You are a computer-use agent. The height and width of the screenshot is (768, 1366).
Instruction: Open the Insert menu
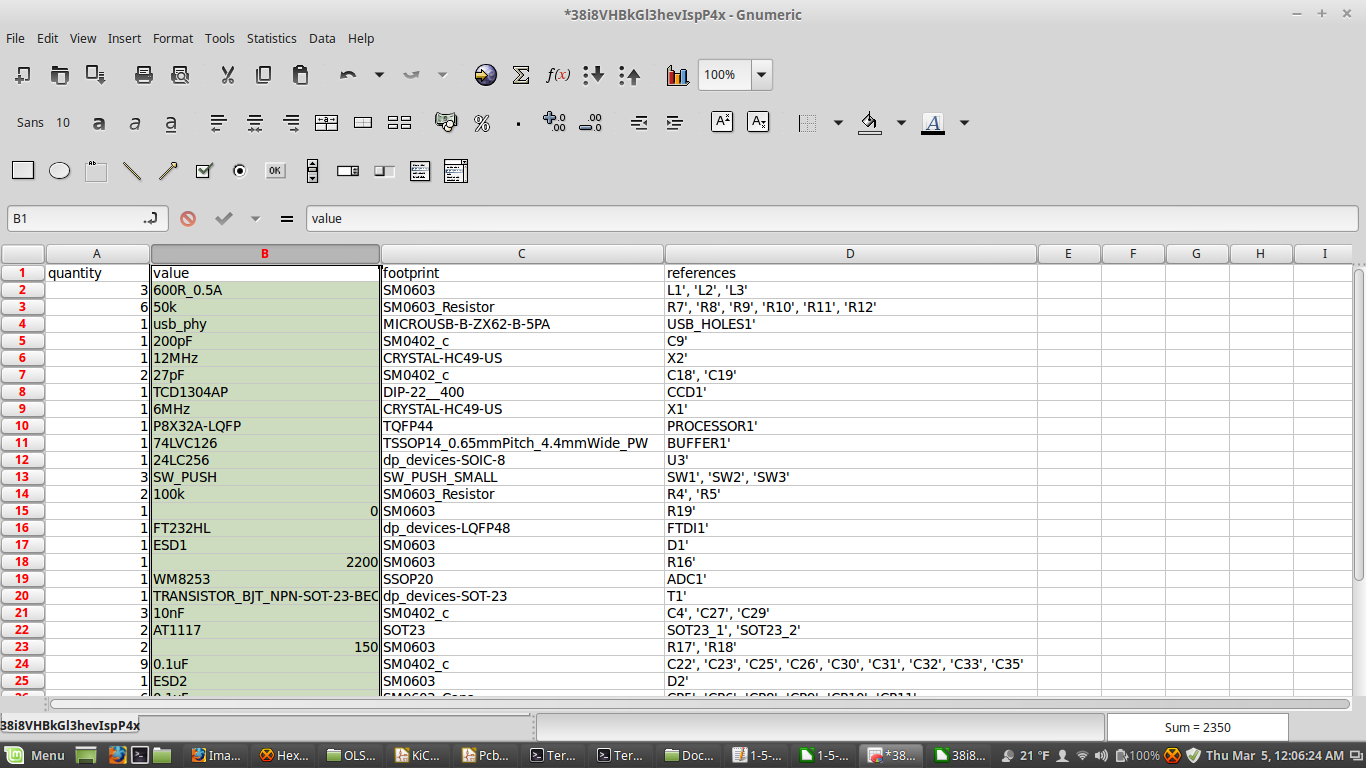point(124,38)
